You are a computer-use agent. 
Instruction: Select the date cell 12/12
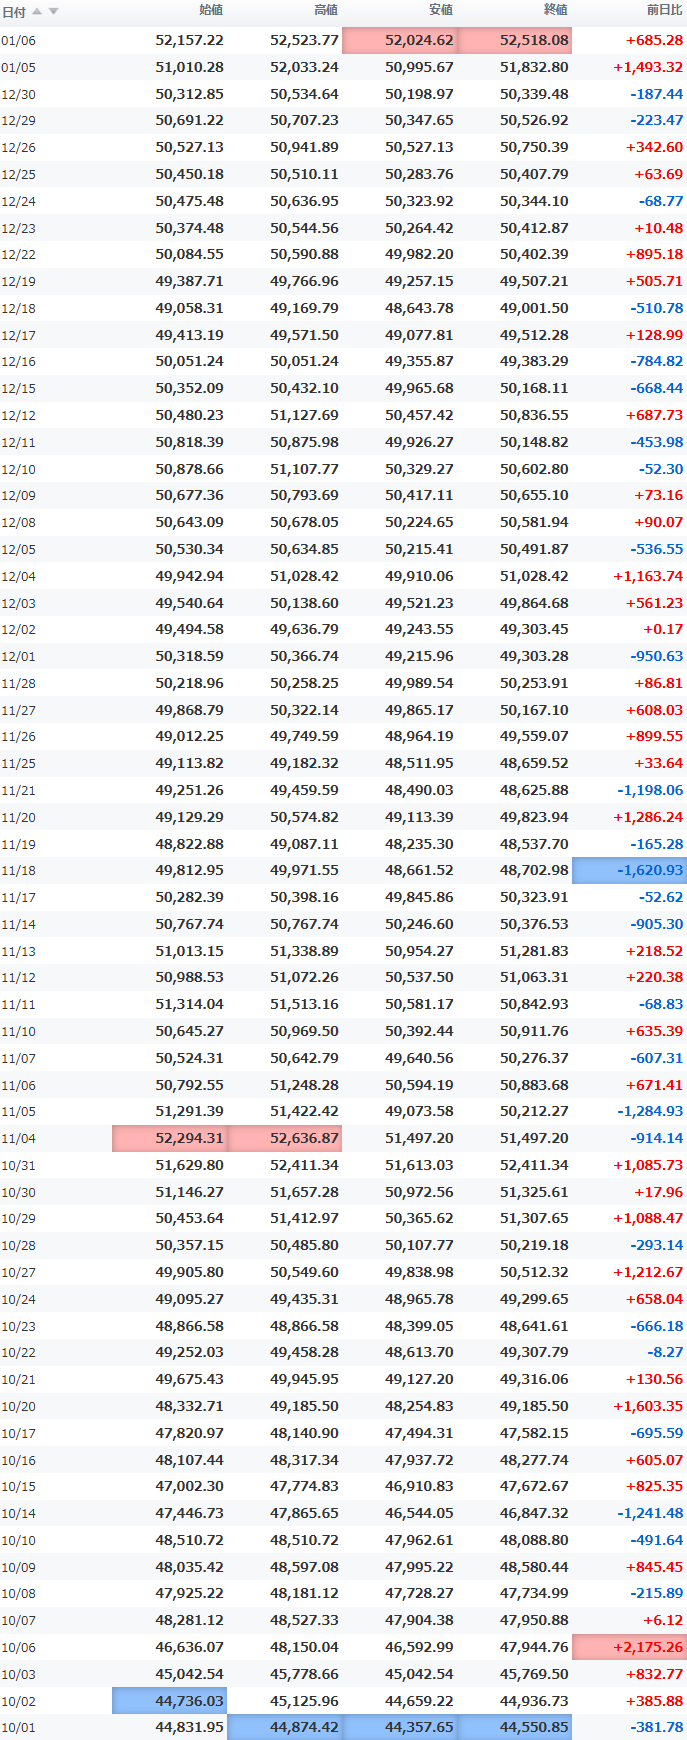18,416
